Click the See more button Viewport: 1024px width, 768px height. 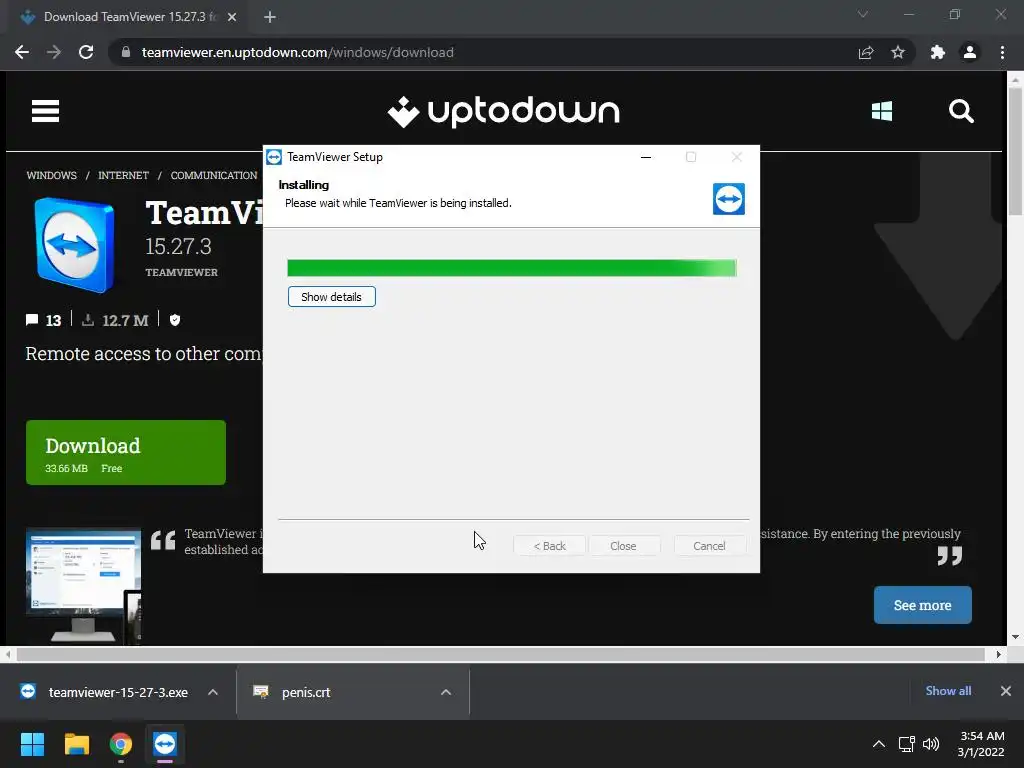coord(923,605)
